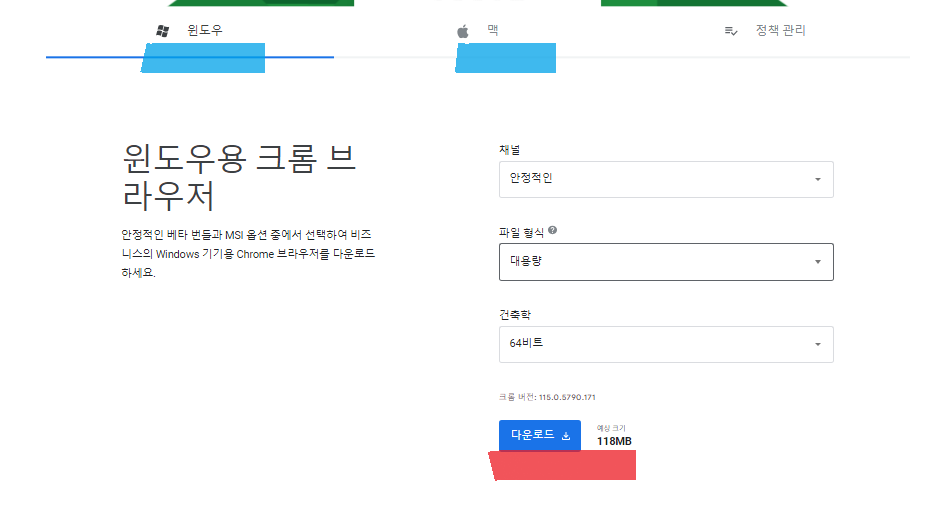This screenshot has width=931, height=519.
Task: Click the arrow of the 대용량 dropdown
Action: pyautogui.click(x=818, y=262)
